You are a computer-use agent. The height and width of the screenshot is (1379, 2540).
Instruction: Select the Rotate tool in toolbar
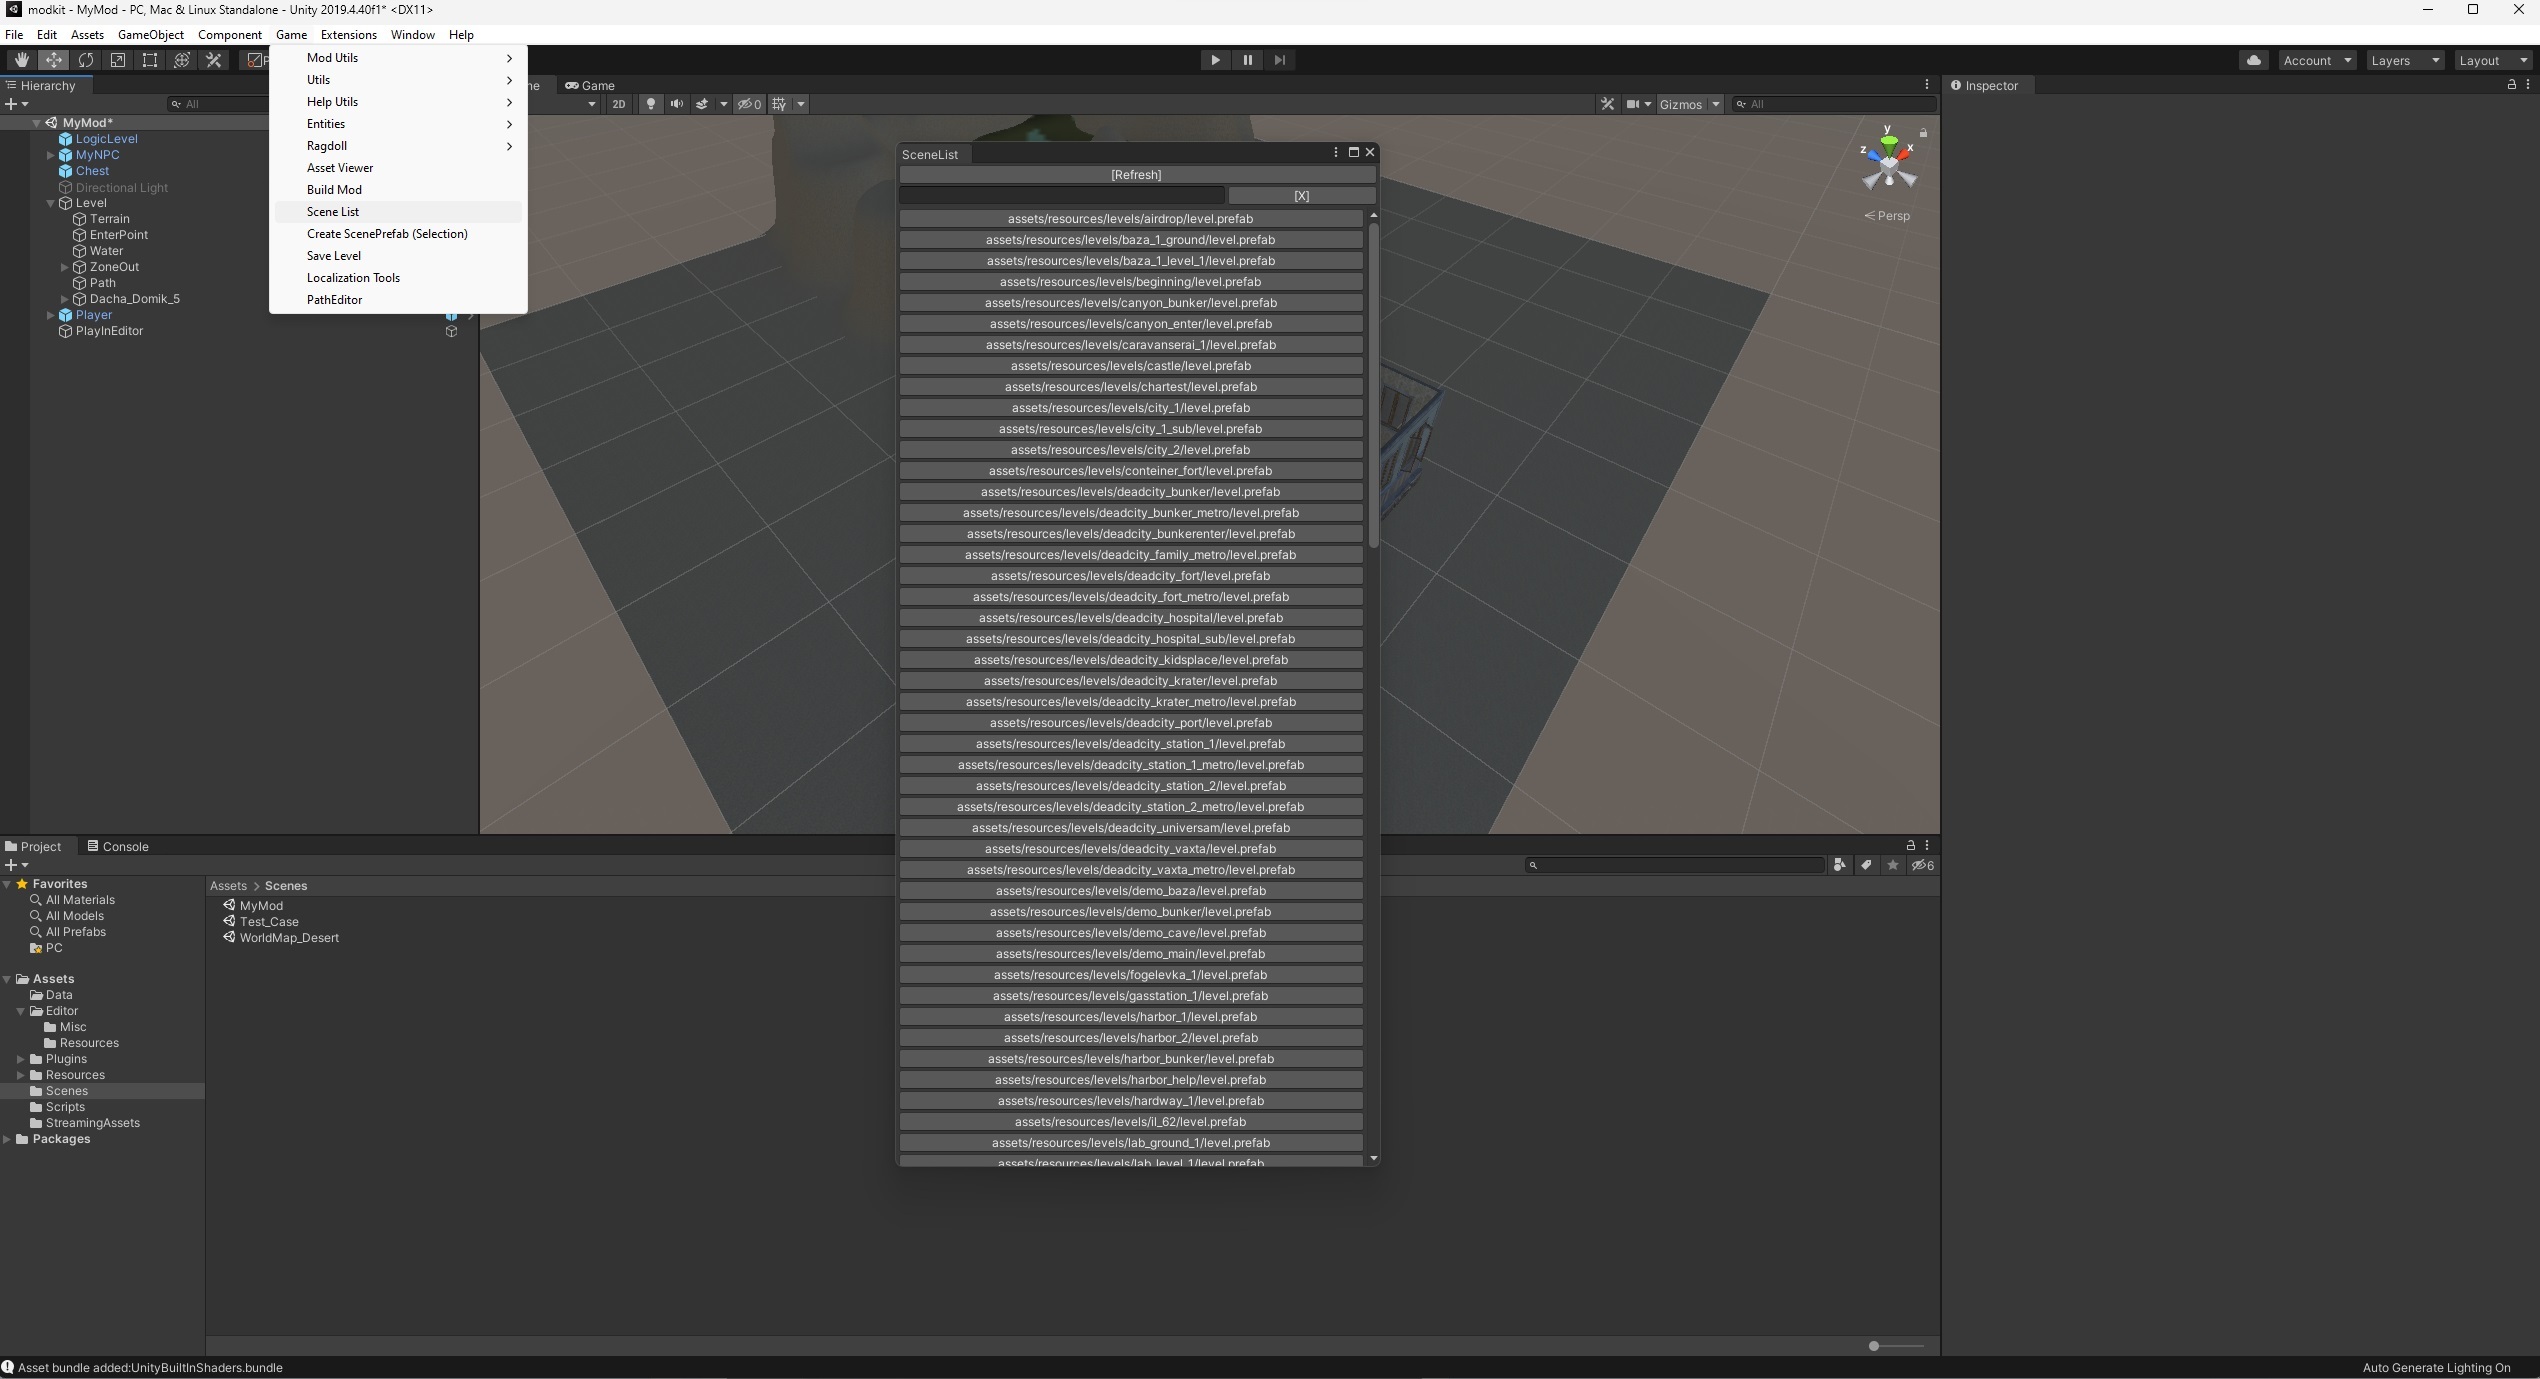[x=85, y=60]
